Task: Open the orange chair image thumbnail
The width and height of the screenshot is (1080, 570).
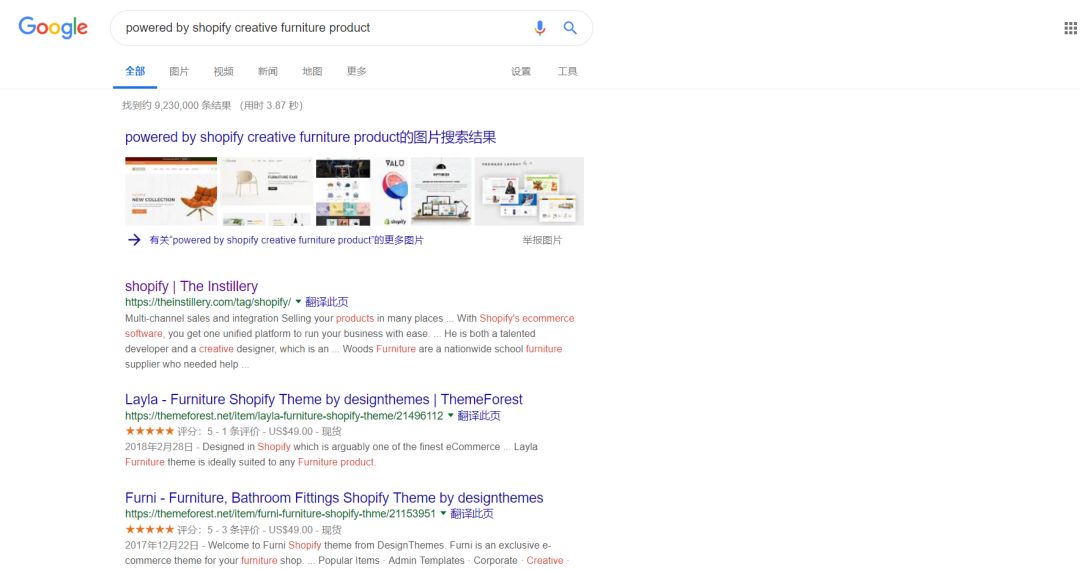Action: coord(171,191)
